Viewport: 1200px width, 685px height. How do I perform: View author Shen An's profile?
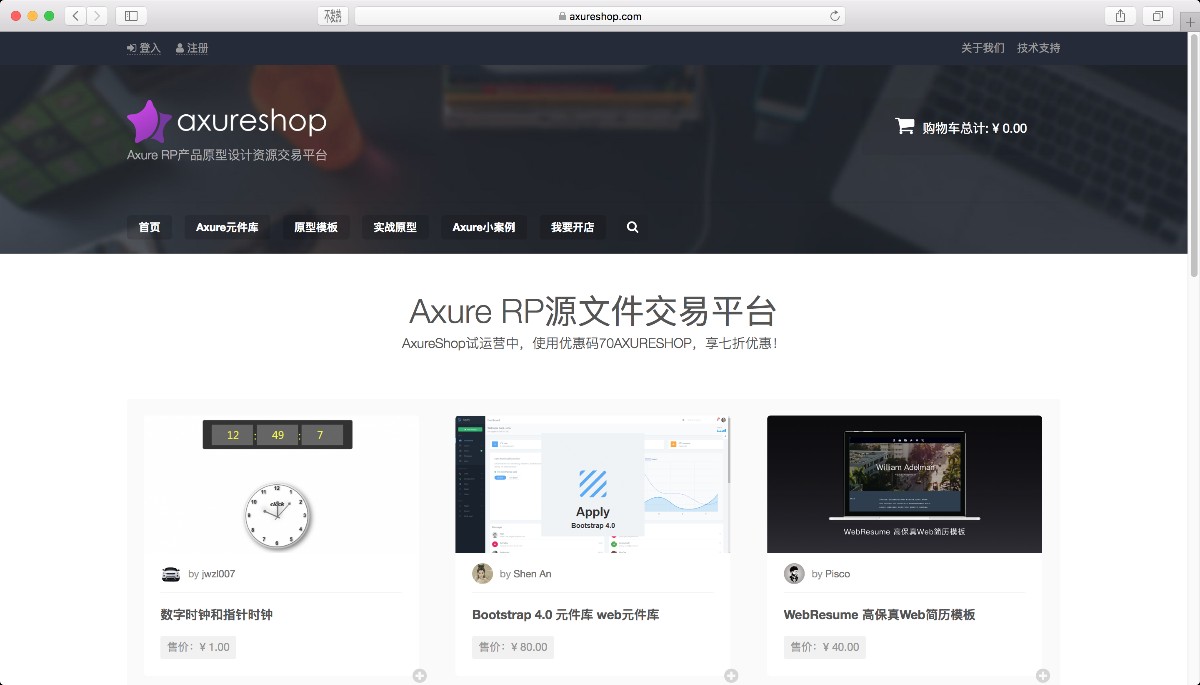pyautogui.click(x=532, y=574)
